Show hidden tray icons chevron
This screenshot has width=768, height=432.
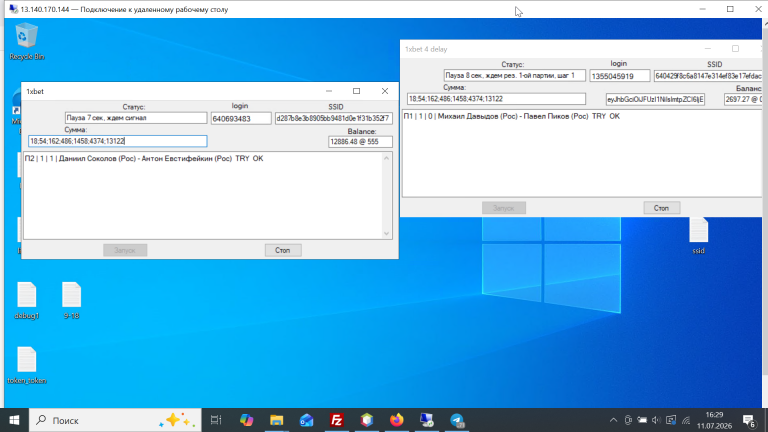613,420
